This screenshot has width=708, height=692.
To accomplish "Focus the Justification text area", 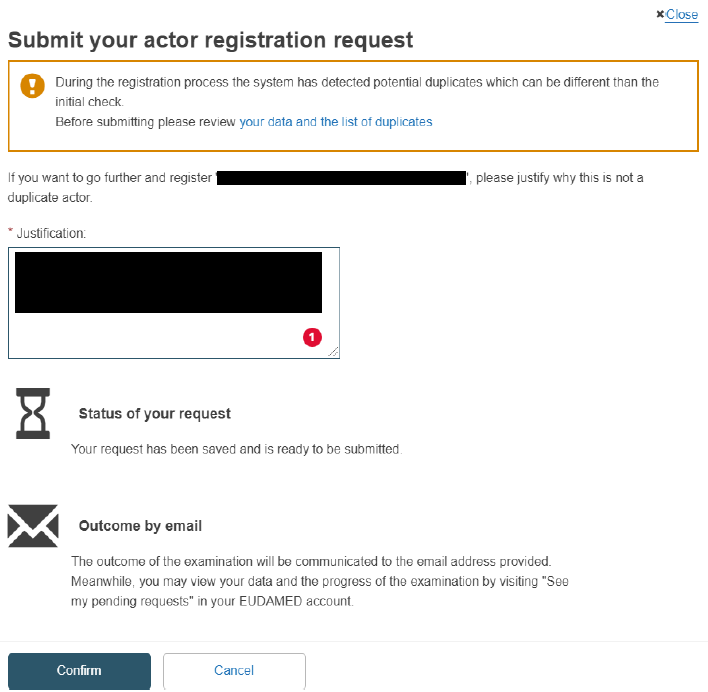I will click(x=174, y=303).
